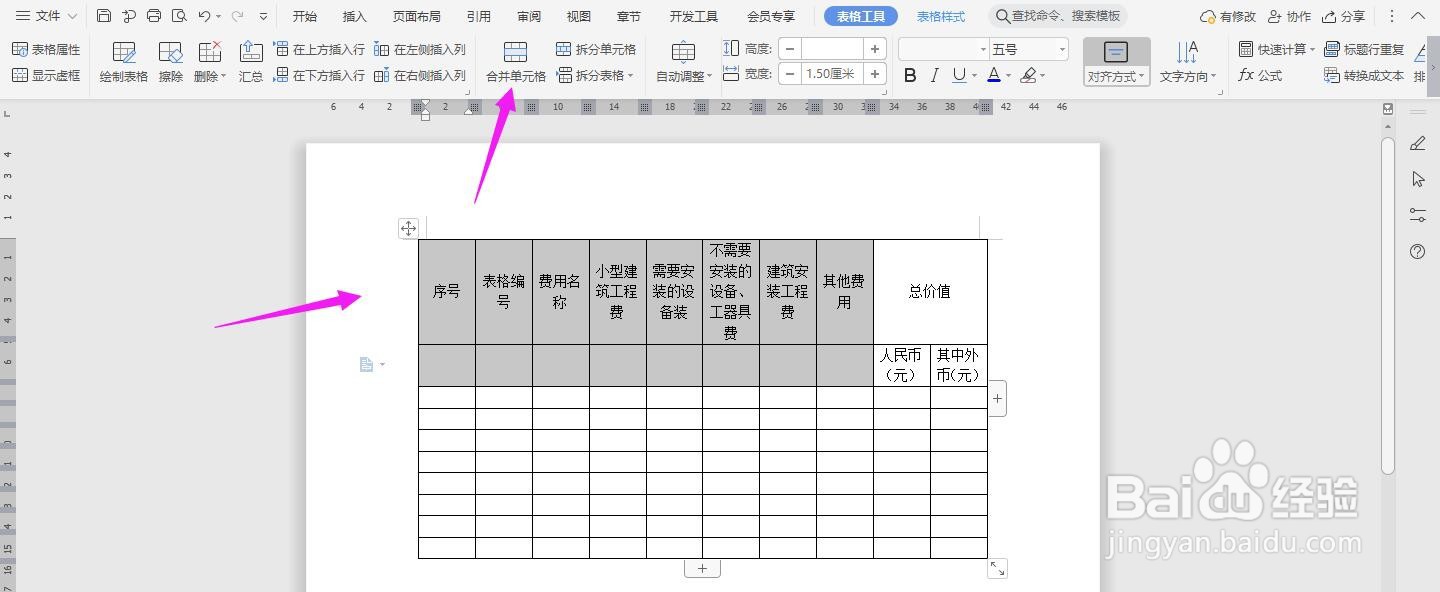The image size is (1440, 592).
Task: Insert a formula with the fx 公式 icon
Action: pos(1262,74)
